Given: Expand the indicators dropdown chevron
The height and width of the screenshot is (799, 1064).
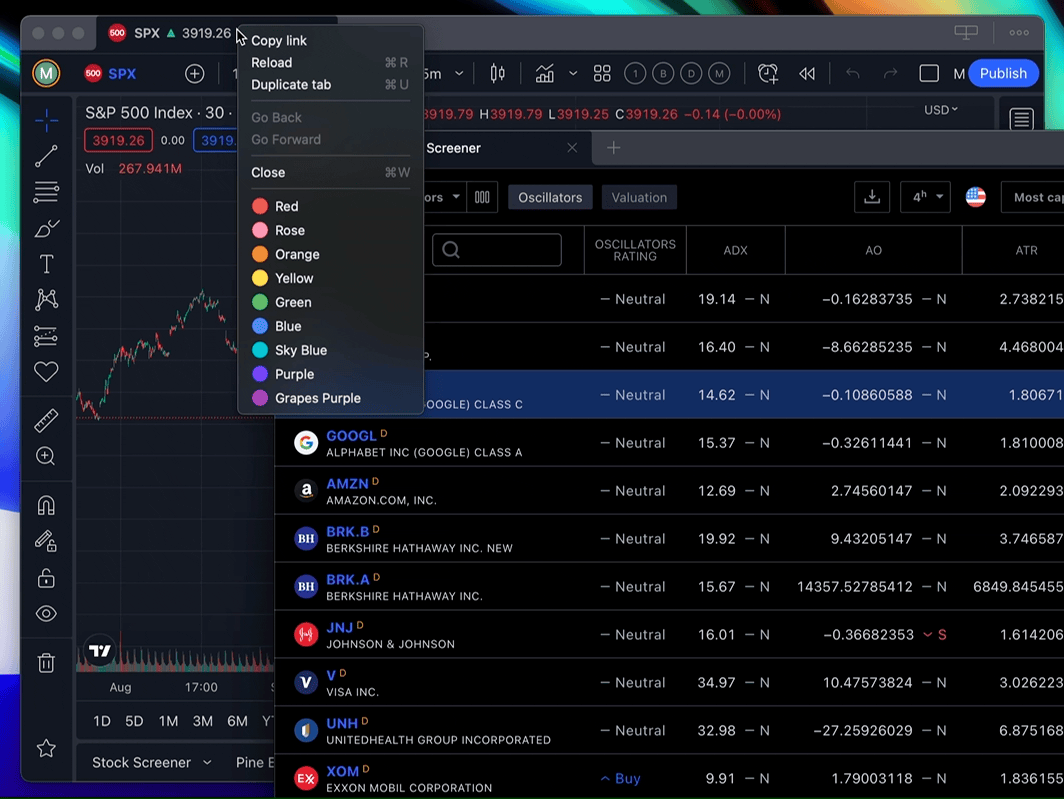Looking at the screenshot, I should click(573, 73).
